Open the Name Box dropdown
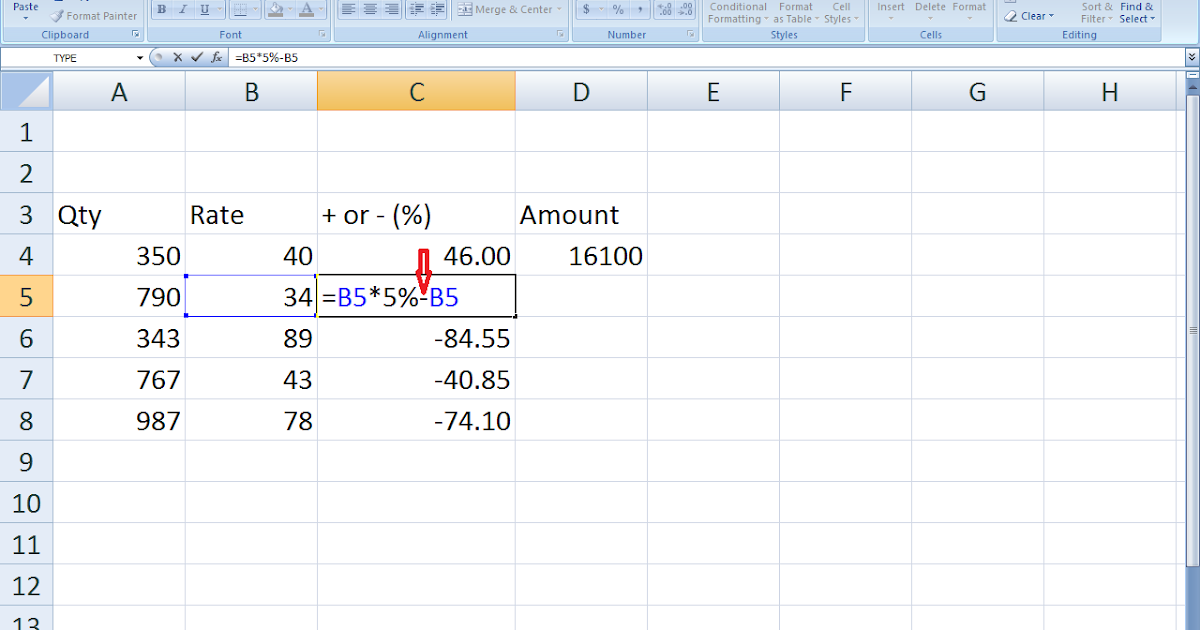Screen dimensions: 1200x630 click(138, 58)
